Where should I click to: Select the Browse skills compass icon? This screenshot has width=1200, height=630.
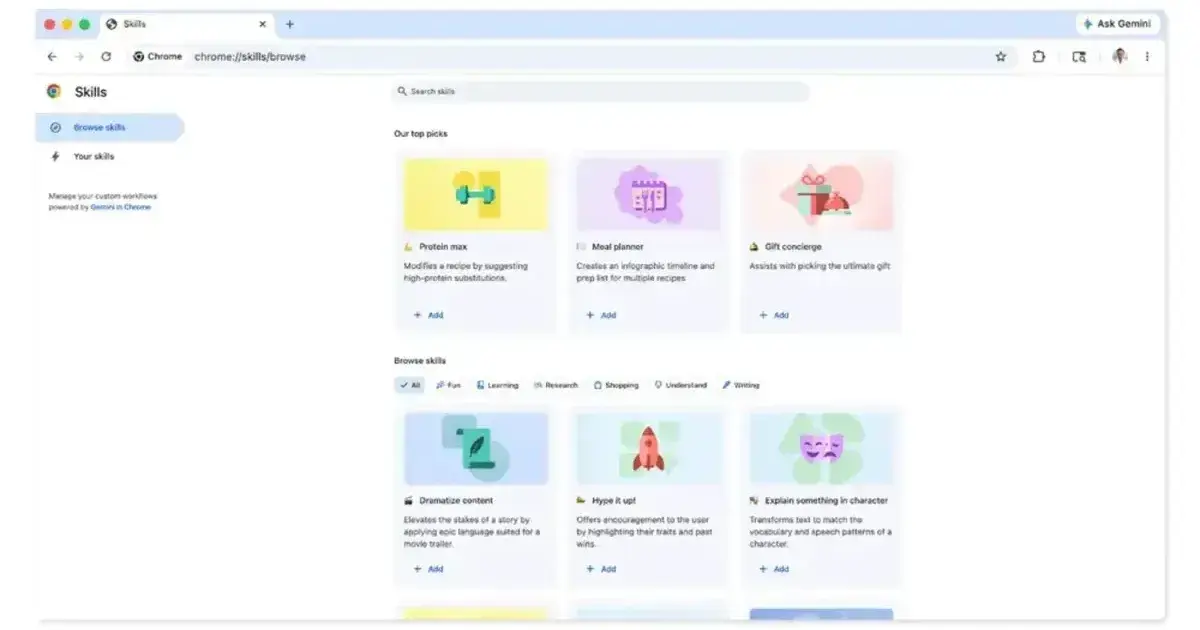click(57, 127)
